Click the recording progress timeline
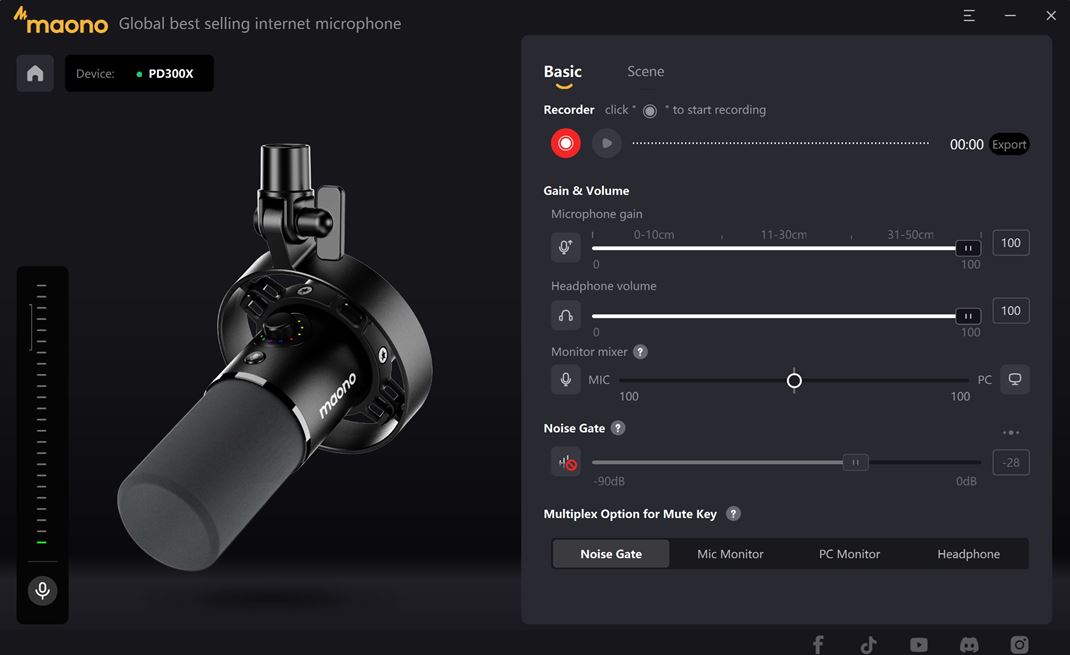 (x=780, y=143)
